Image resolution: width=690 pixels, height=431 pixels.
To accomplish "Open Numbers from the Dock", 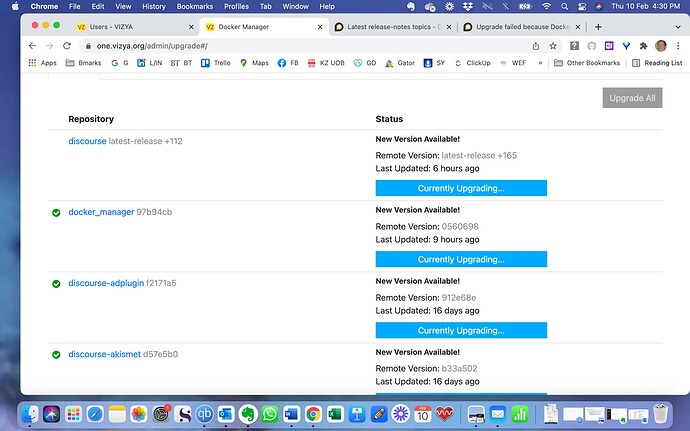I will [x=520, y=414].
